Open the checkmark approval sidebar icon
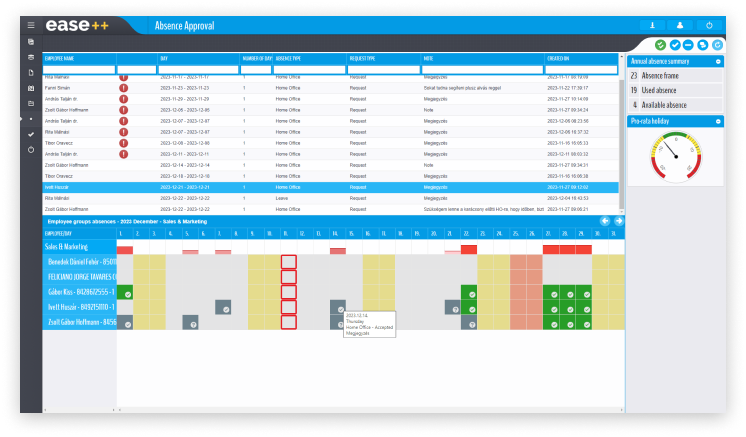 pos(31,135)
